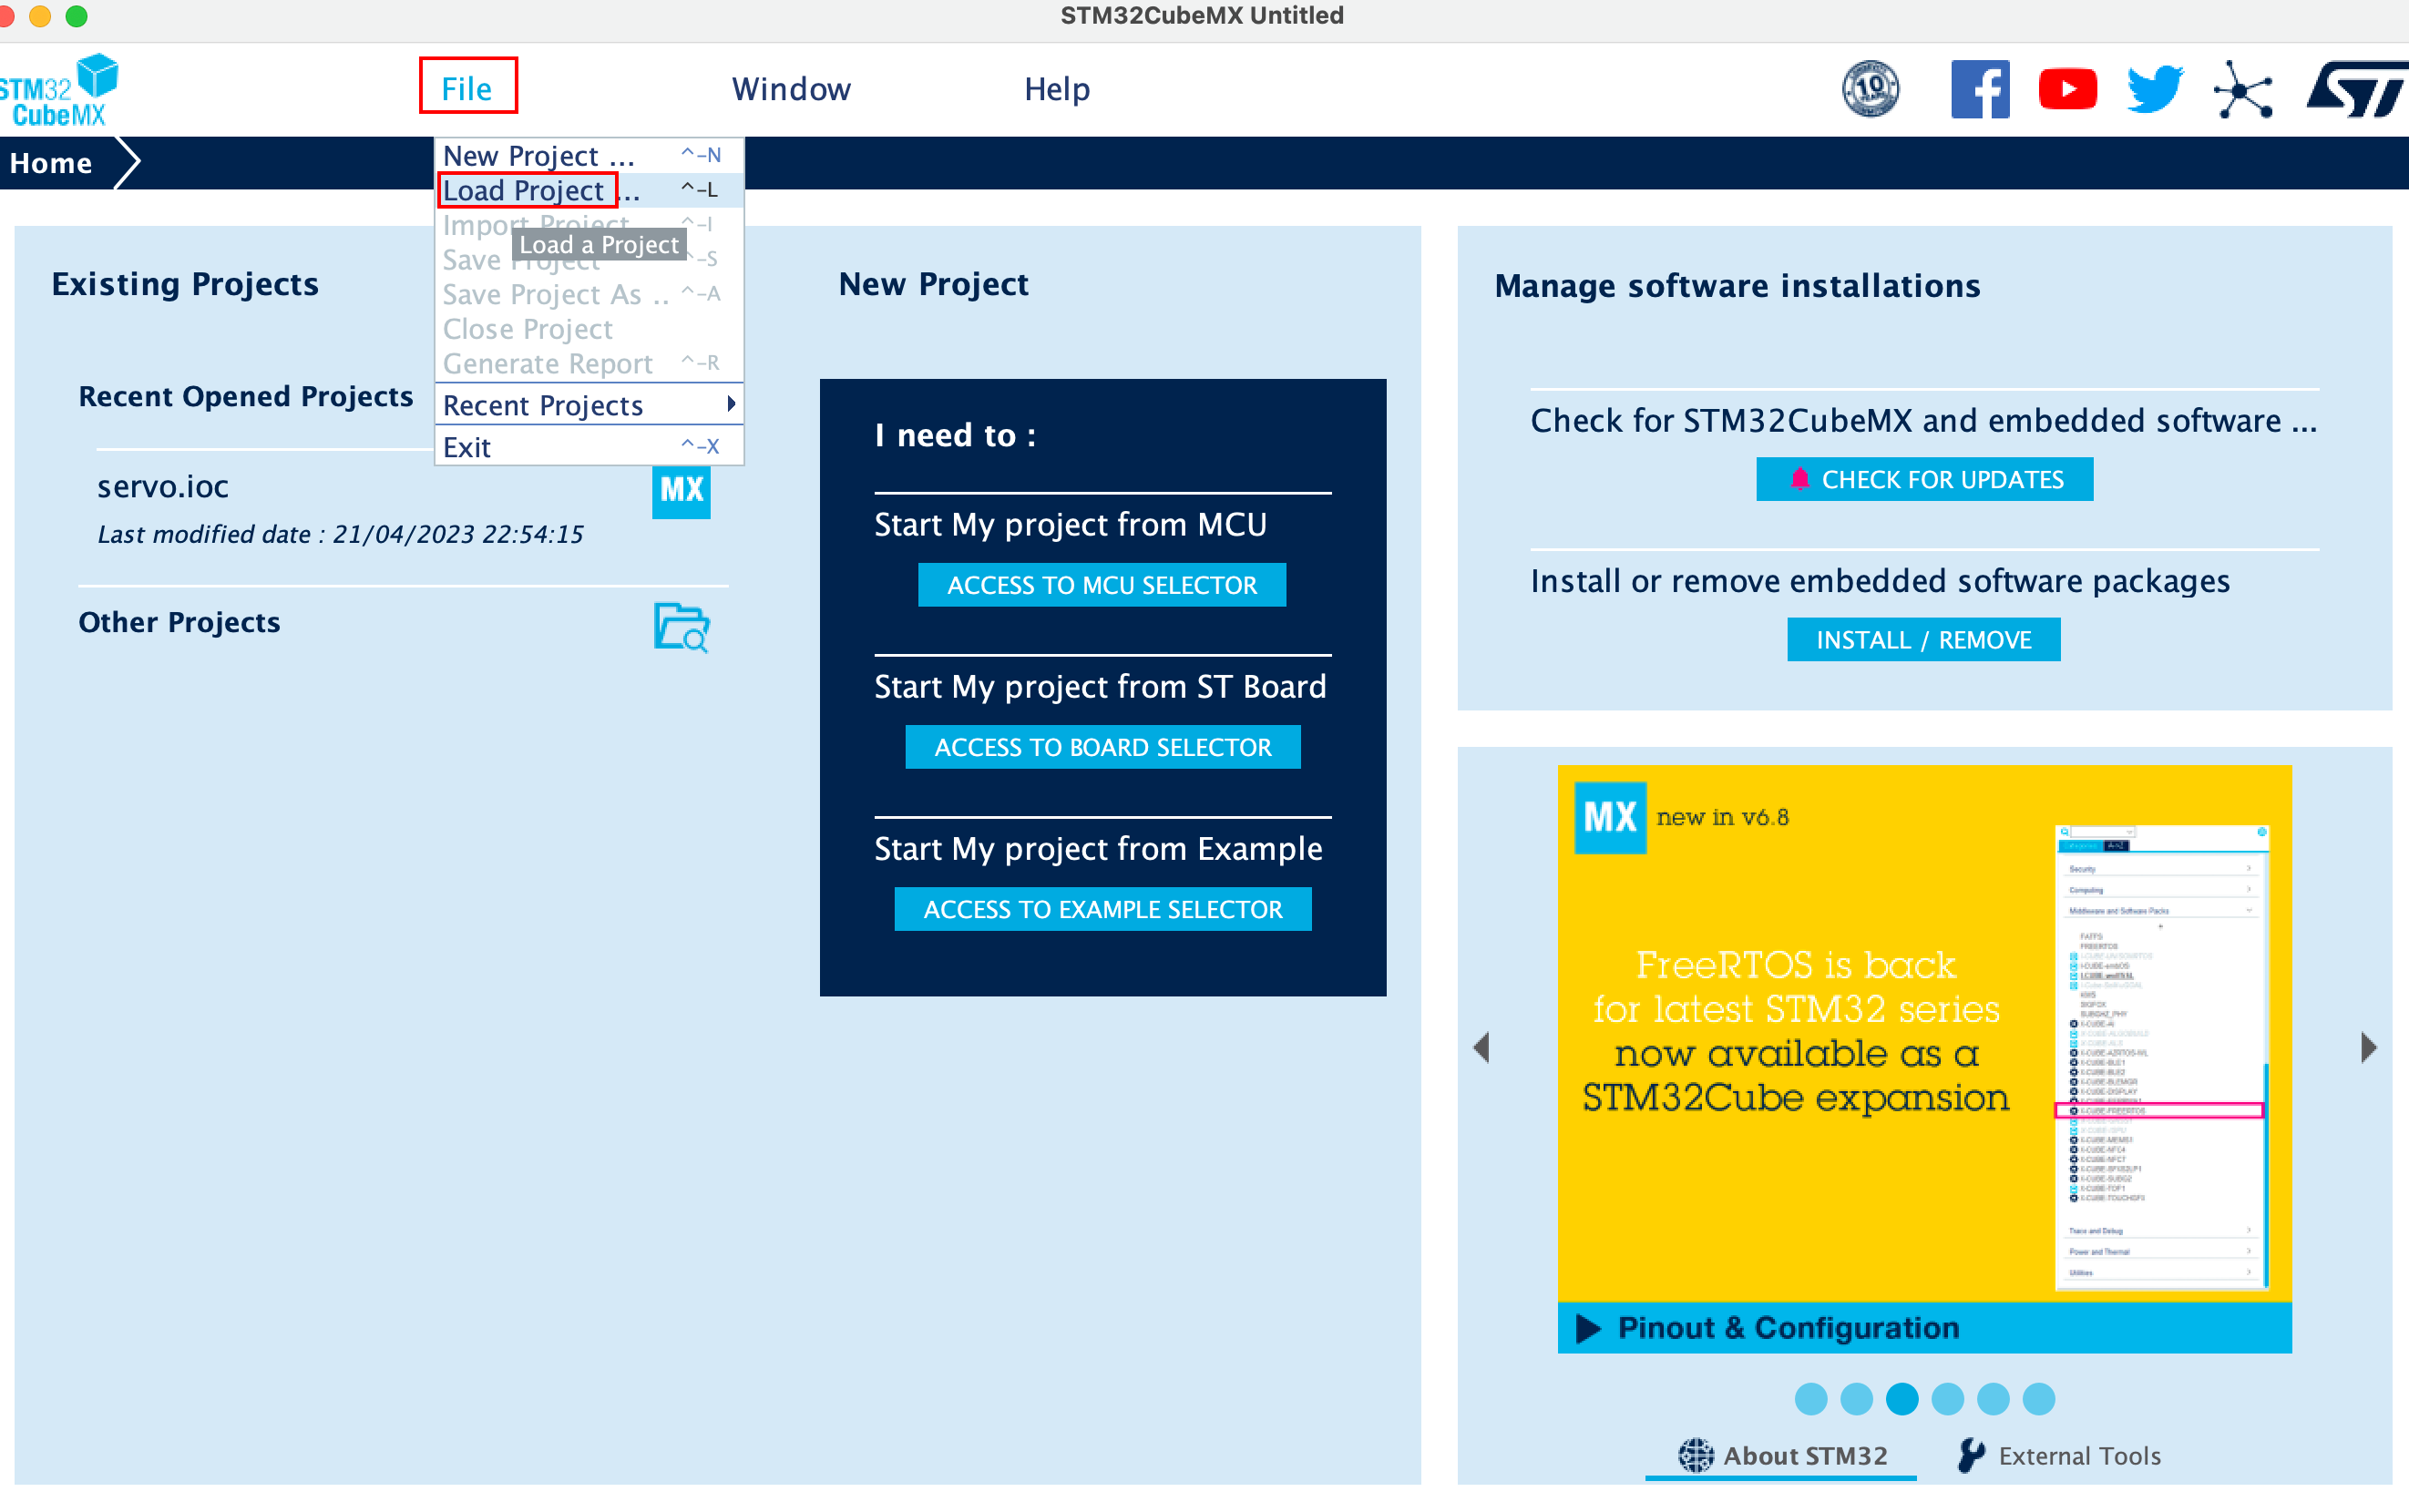Open the Facebook icon link

(x=1979, y=89)
